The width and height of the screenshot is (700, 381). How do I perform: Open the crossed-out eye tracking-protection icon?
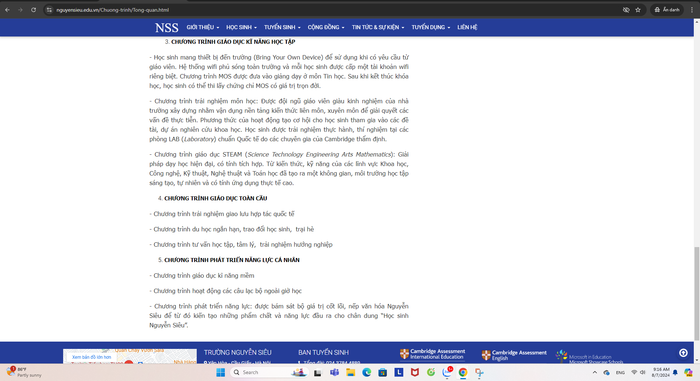tap(626, 10)
